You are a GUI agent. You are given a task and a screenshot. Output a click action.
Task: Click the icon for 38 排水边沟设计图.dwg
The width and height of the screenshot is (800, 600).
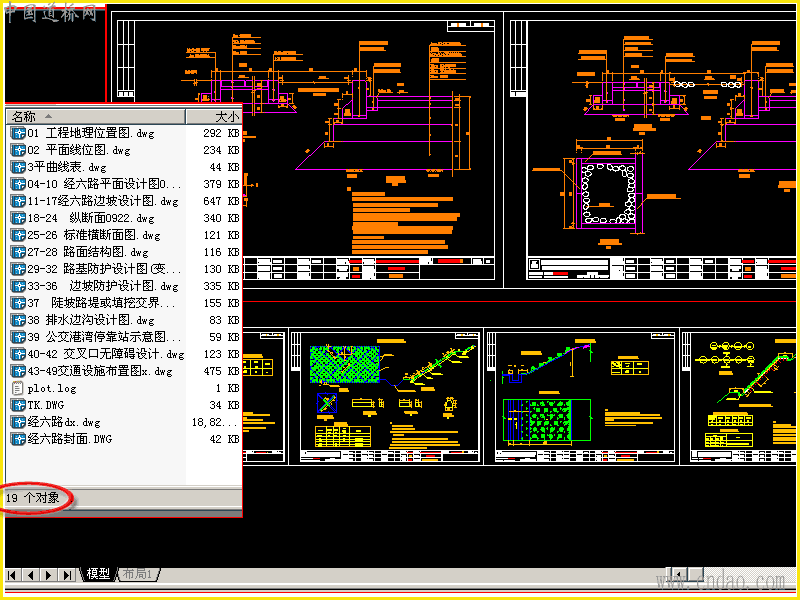click(x=18, y=320)
